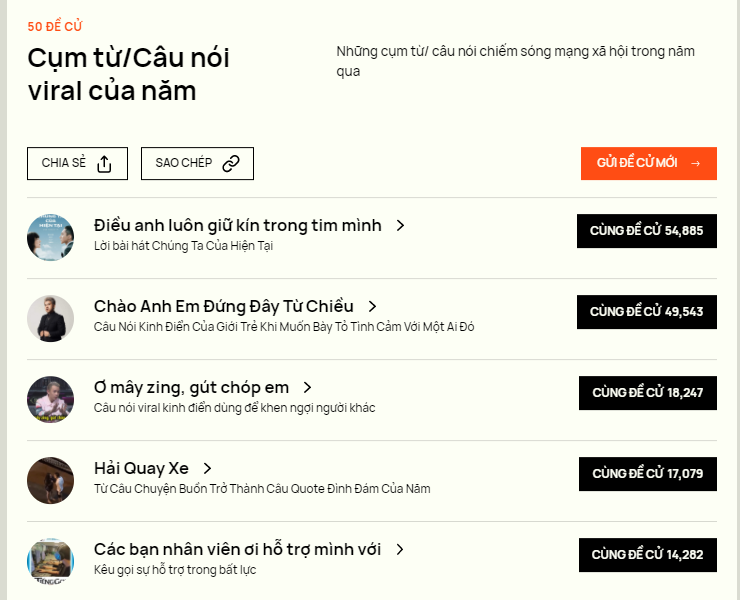Screen dimensions: 740x601
Task: Nominate with Cùng đề cử 18,247 button
Action: click(x=647, y=393)
